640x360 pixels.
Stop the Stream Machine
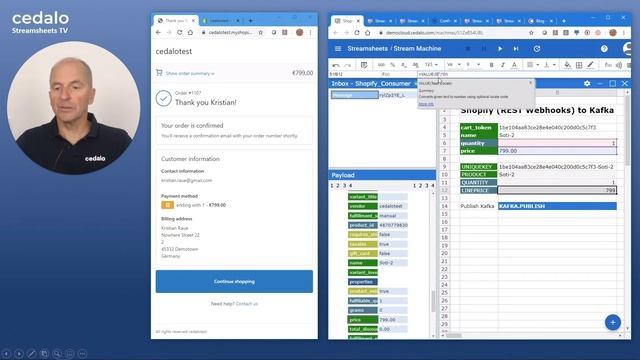(468, 49)
